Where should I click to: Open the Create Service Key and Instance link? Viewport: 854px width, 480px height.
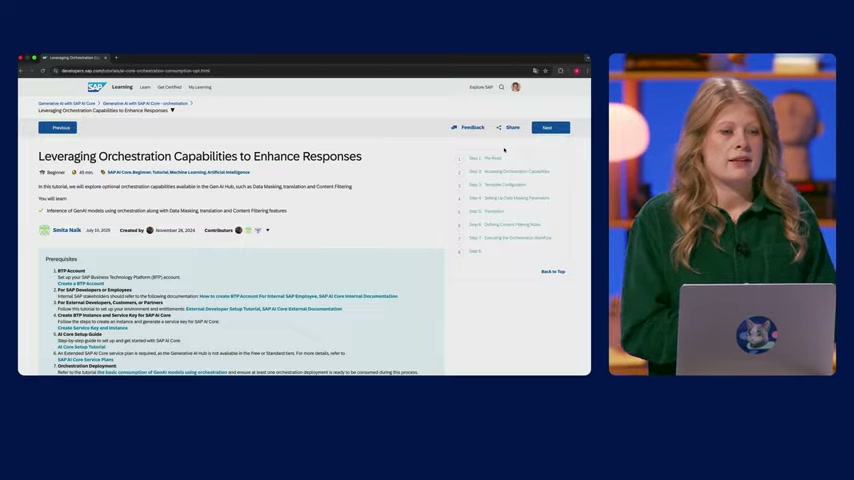point(93,328)
